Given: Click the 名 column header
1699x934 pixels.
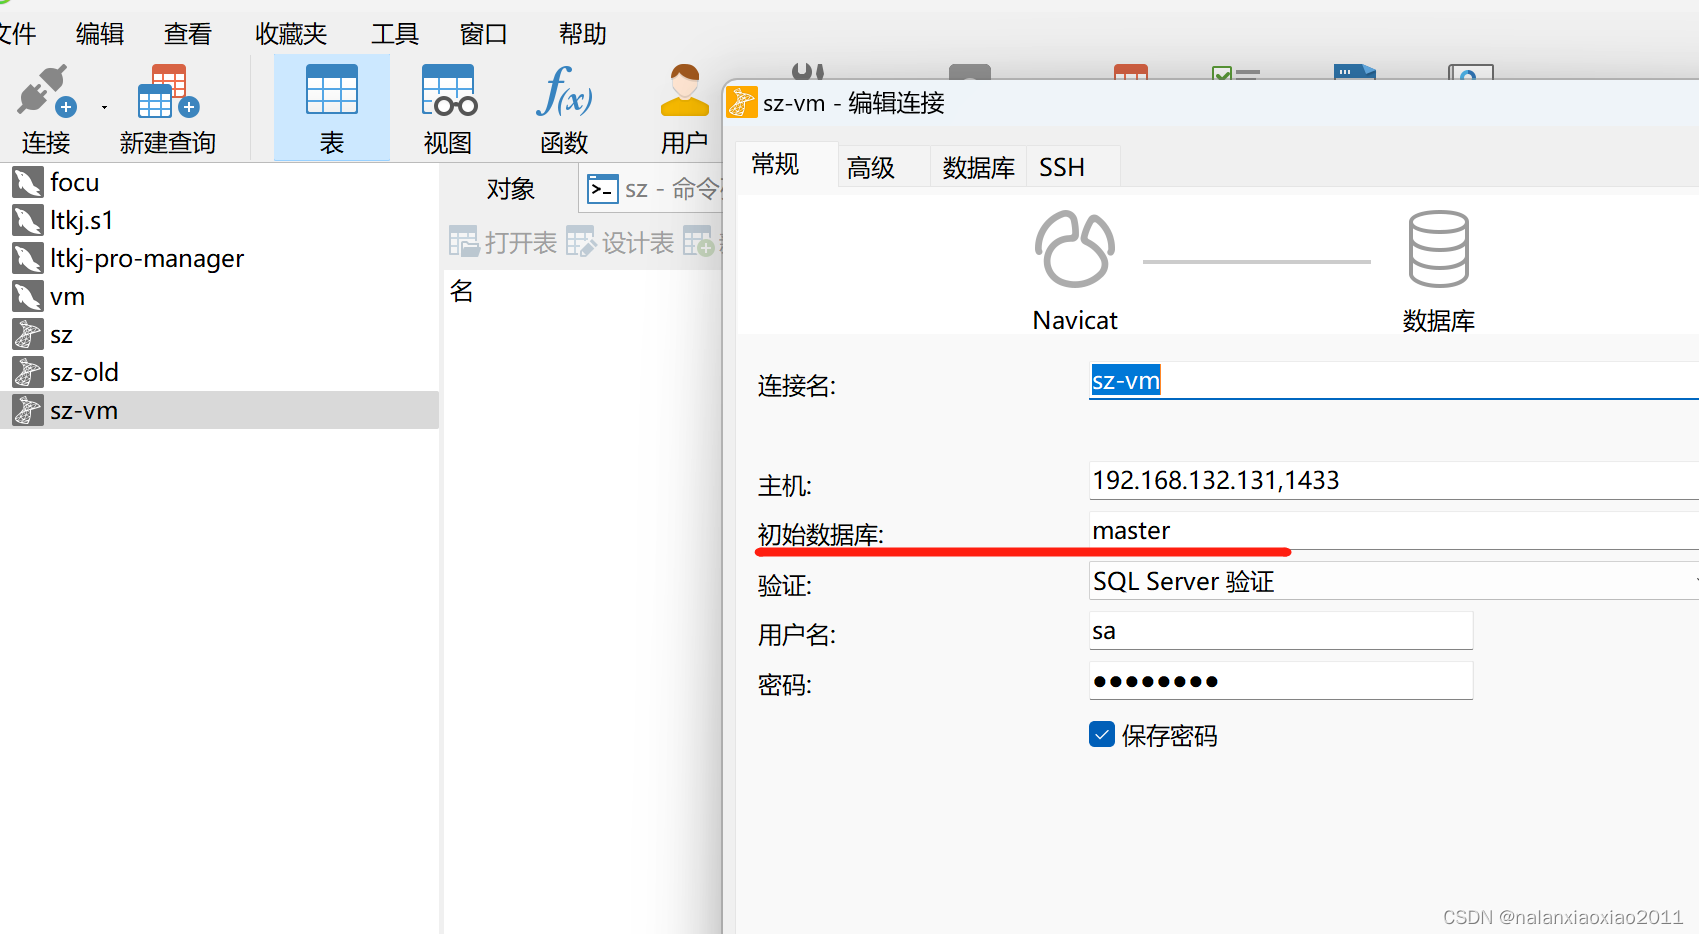Looking at the screenshot, I should pyautogui.click(x=461, y=291).
